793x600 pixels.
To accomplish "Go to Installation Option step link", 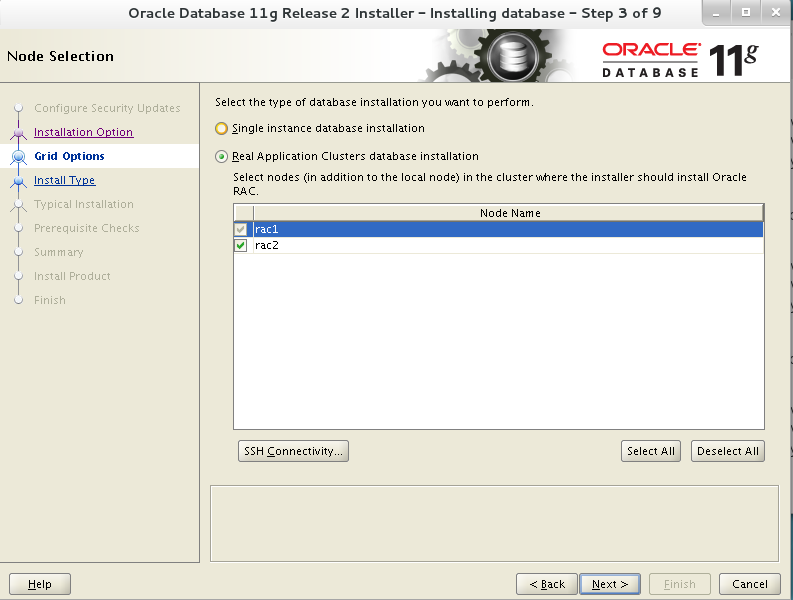I will tap(83, 132).
